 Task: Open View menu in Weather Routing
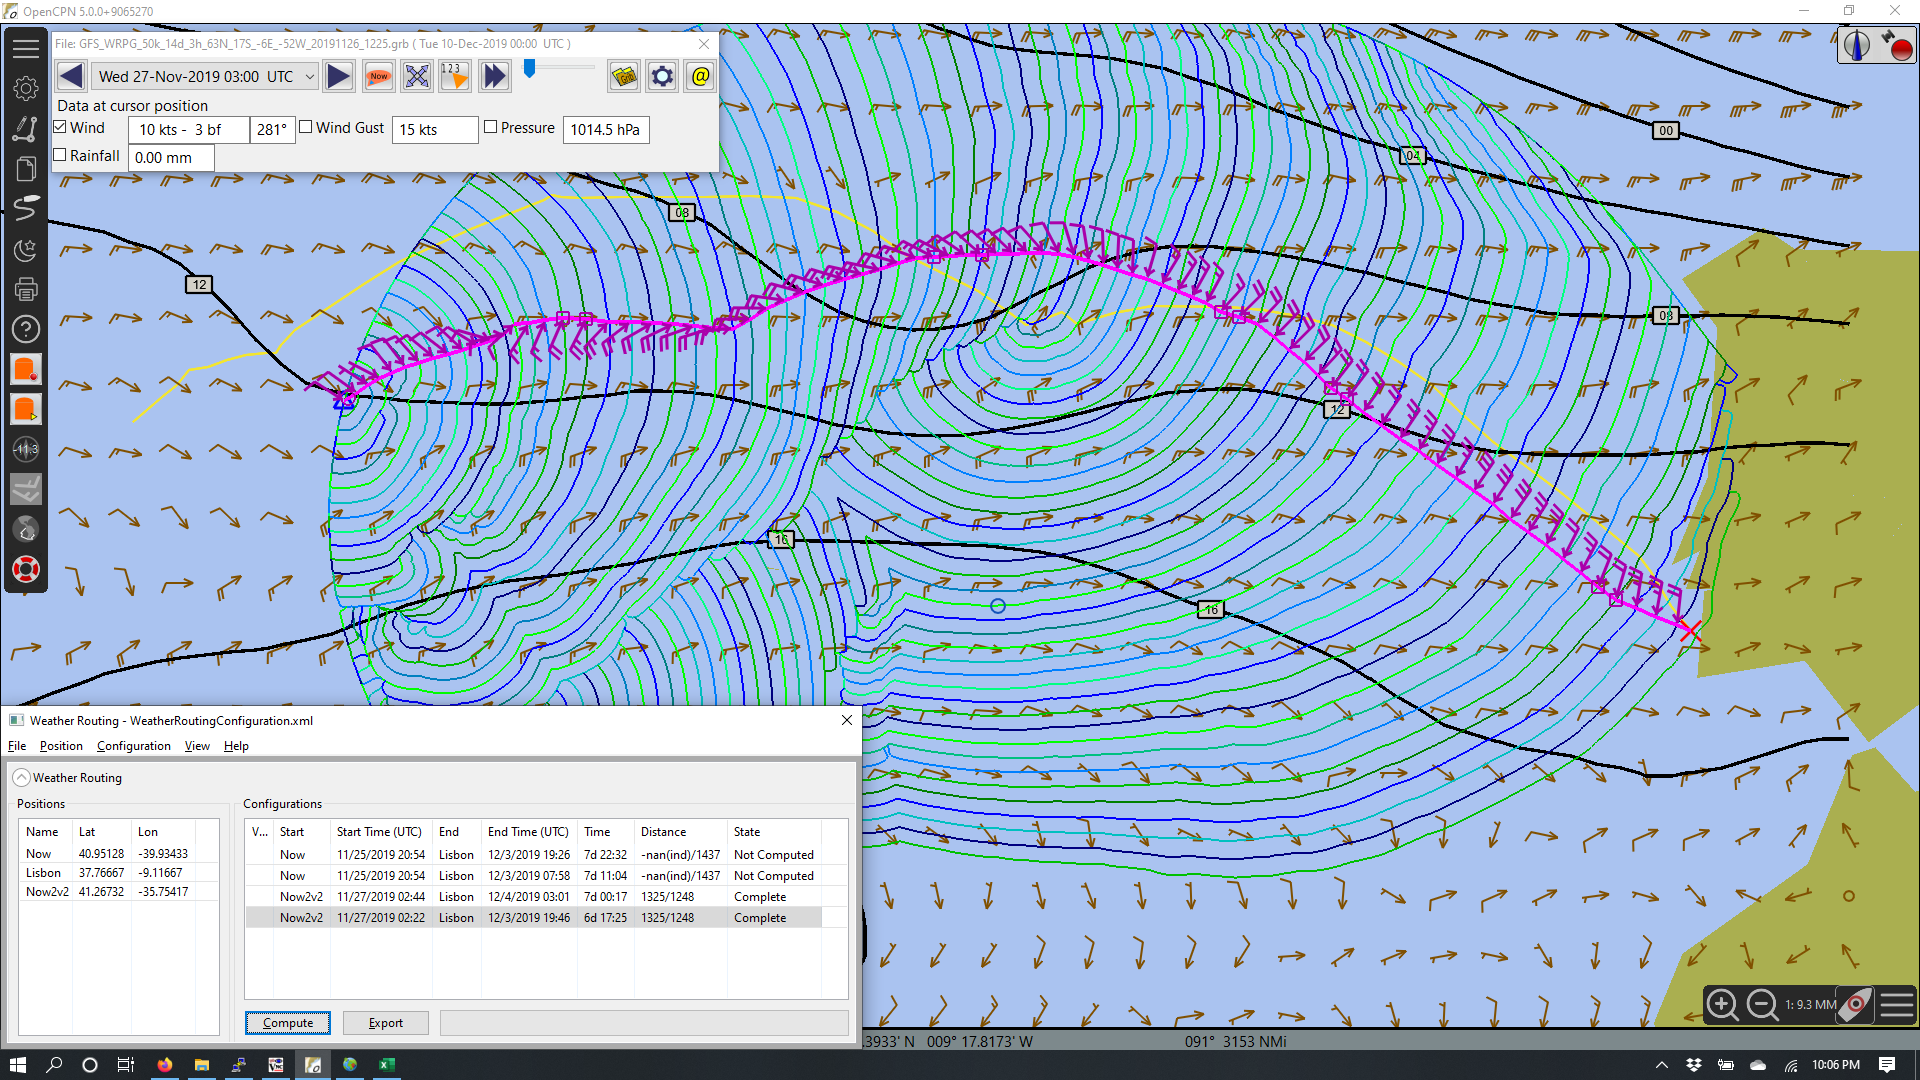pos(197,746)
